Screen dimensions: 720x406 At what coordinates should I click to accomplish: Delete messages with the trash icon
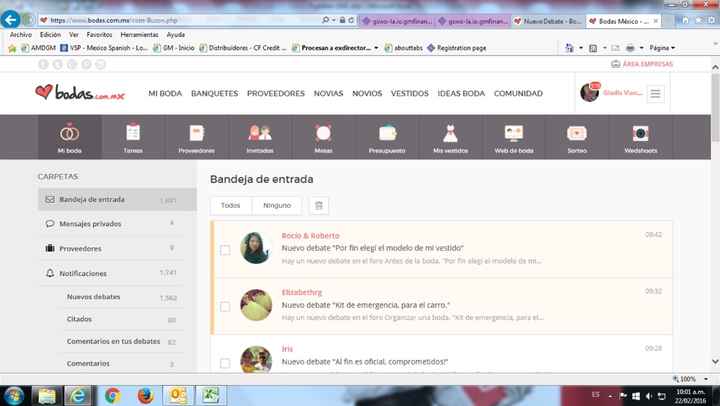pyautogui.click(x=318, y=205)
